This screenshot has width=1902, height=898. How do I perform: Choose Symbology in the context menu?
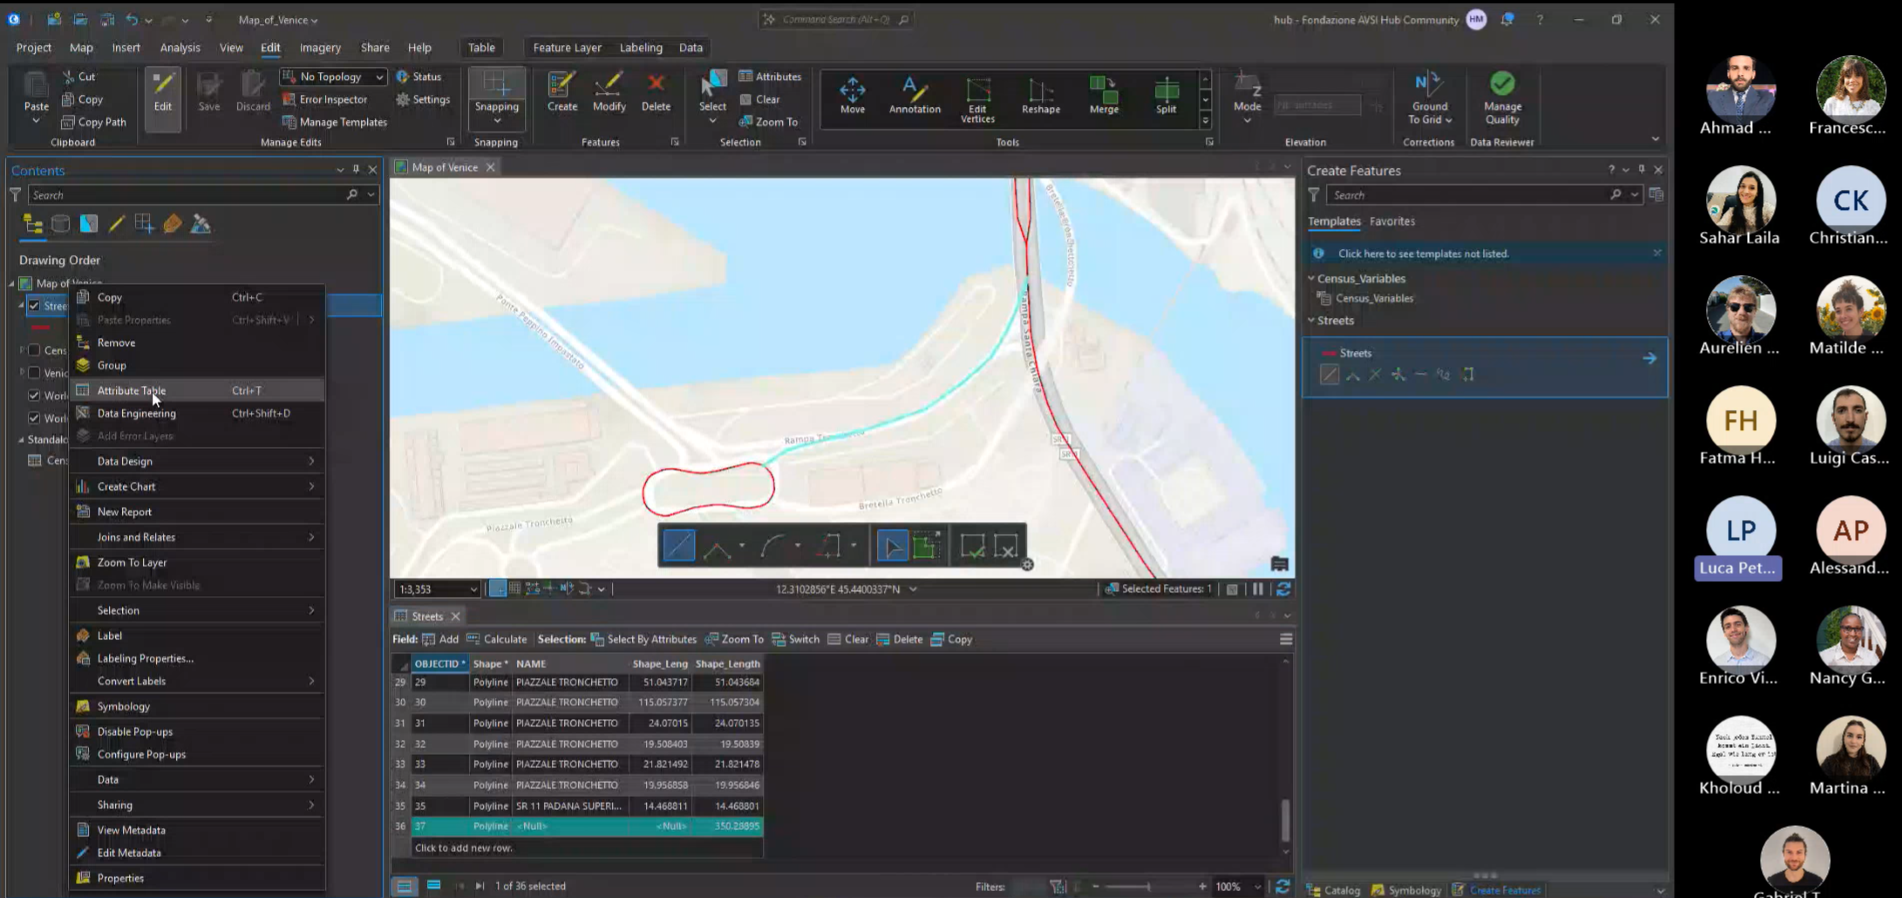(x=197, y=706)
